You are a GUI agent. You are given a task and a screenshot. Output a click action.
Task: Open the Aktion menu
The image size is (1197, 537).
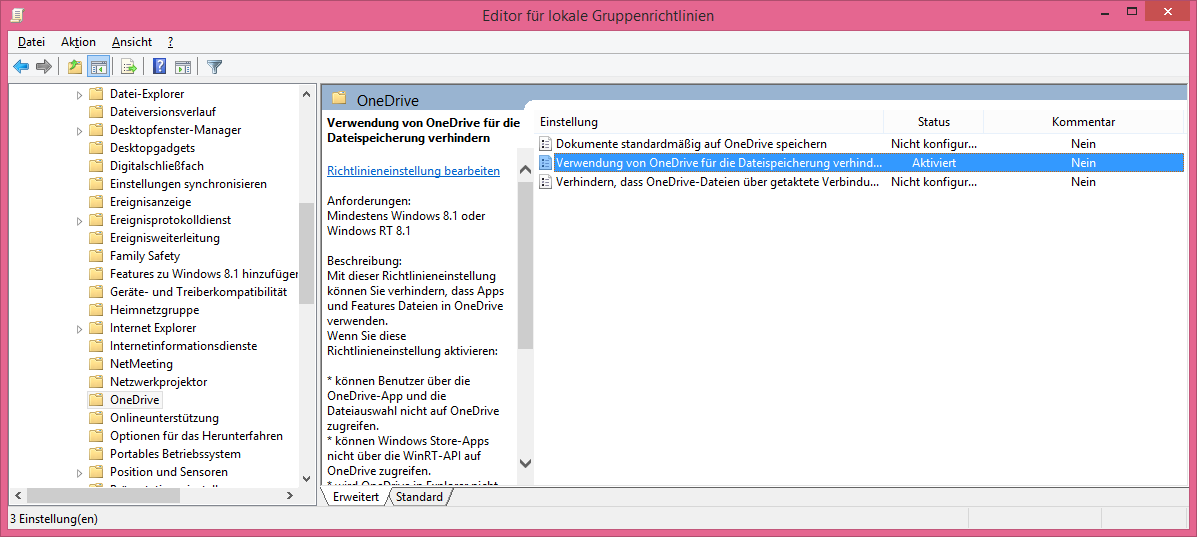78,42
